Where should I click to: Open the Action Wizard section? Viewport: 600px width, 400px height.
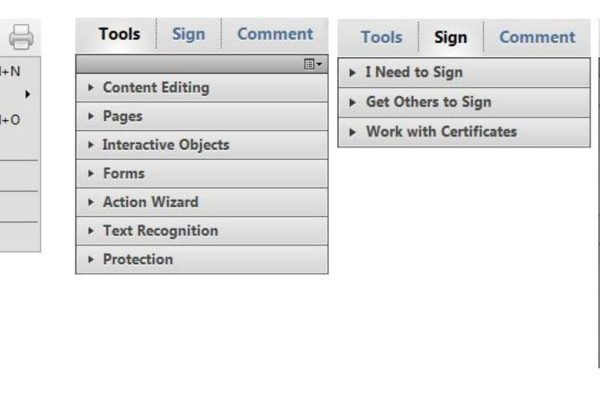[x=150, y=202]
